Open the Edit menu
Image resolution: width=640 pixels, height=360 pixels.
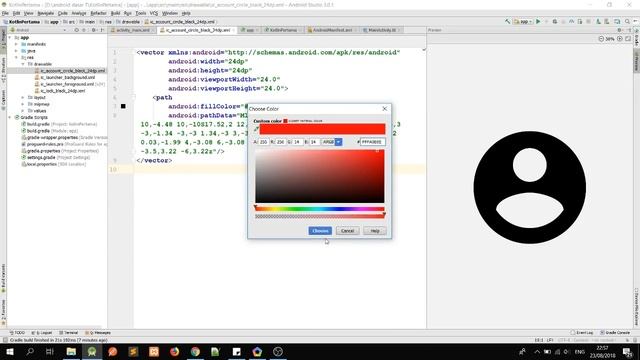16,13
